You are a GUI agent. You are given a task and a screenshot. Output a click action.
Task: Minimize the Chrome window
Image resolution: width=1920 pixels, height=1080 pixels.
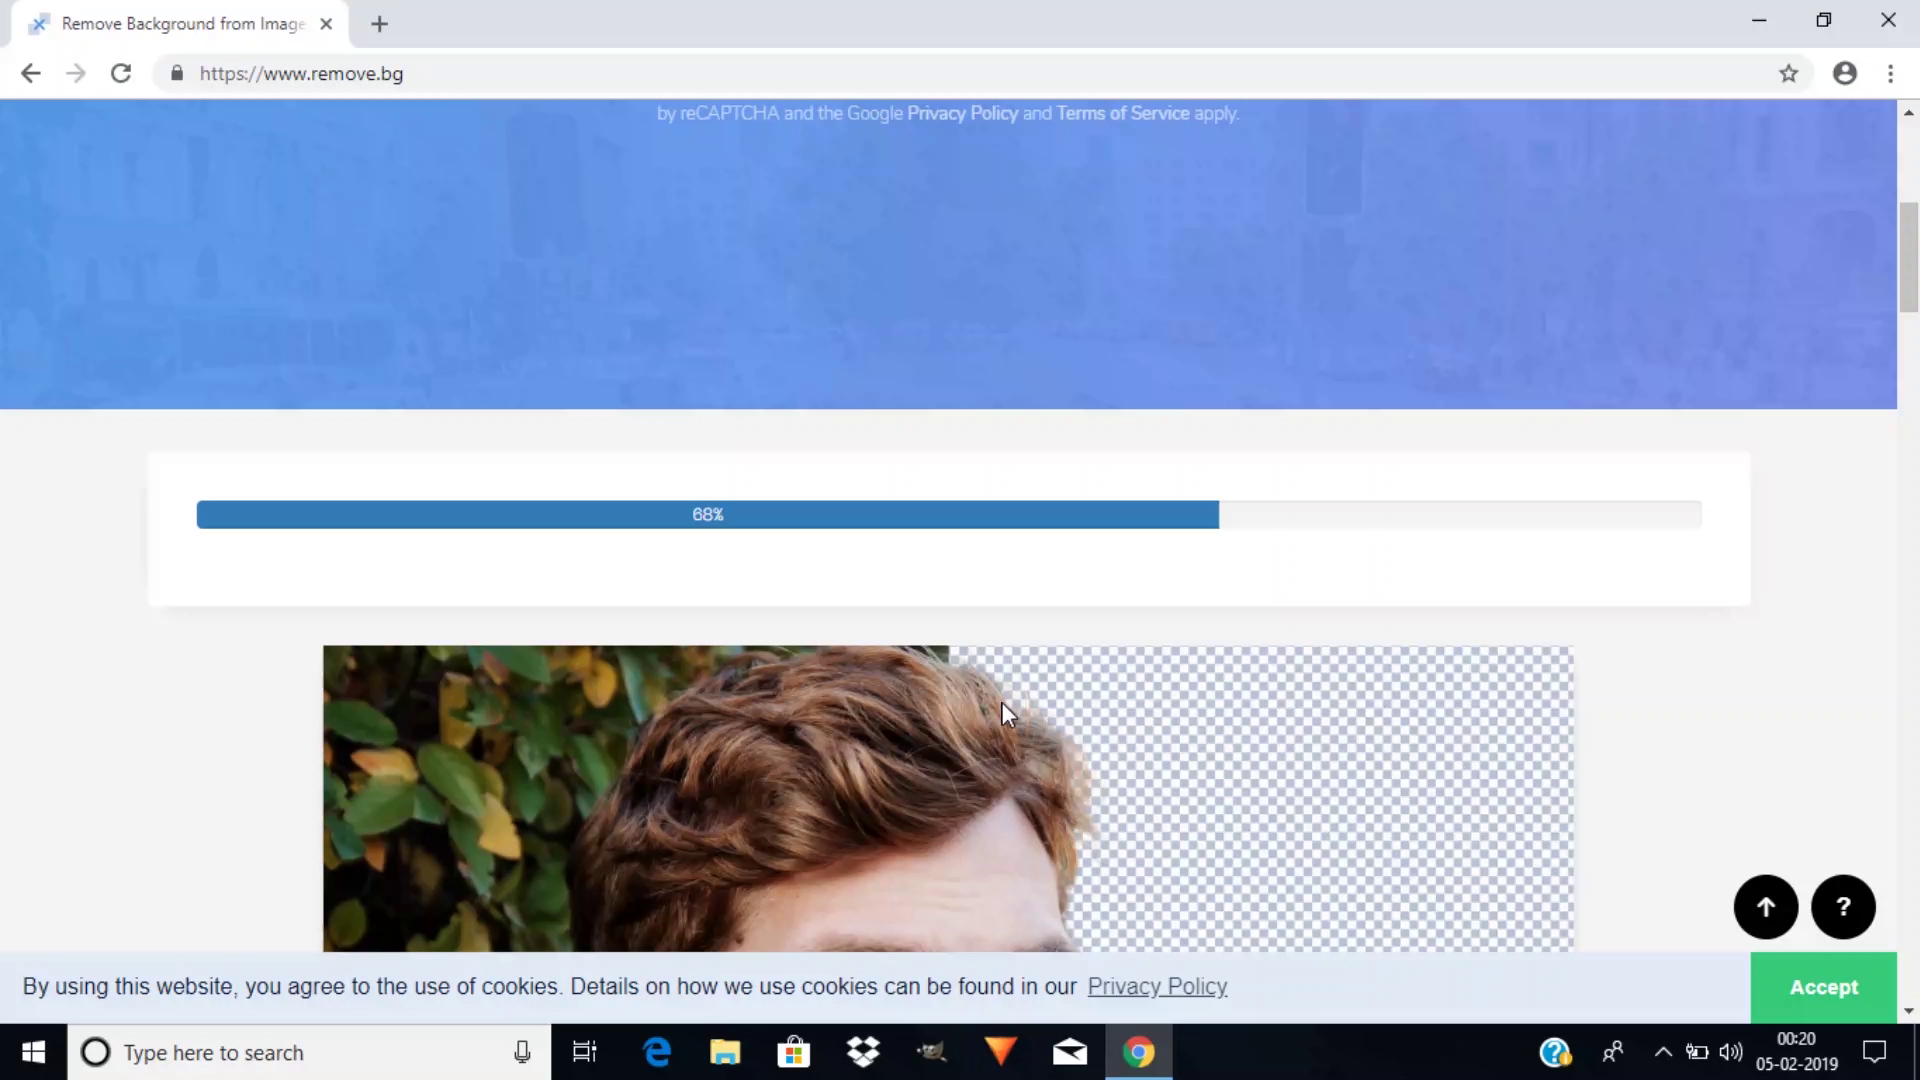pos(1759,20)
